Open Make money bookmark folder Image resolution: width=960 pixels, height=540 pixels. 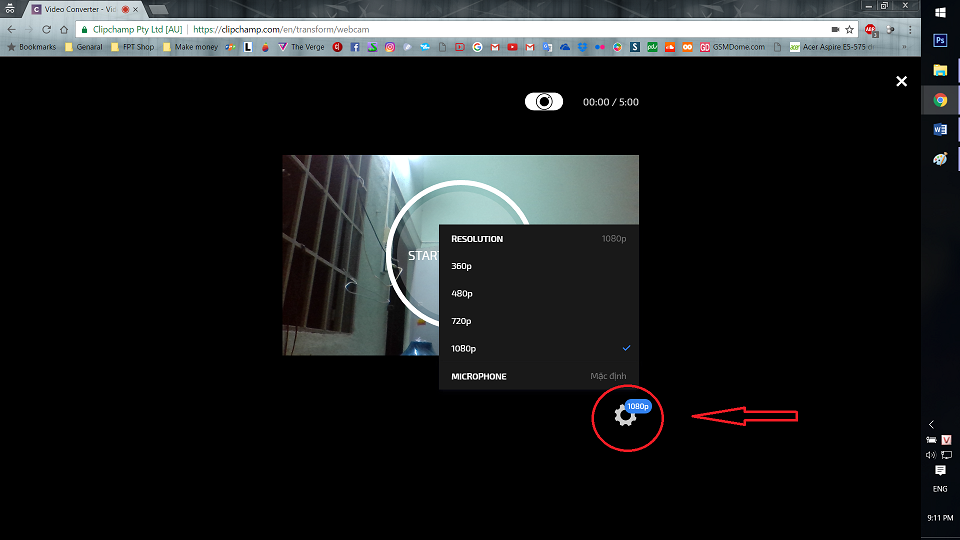click(x=190, y=47)
